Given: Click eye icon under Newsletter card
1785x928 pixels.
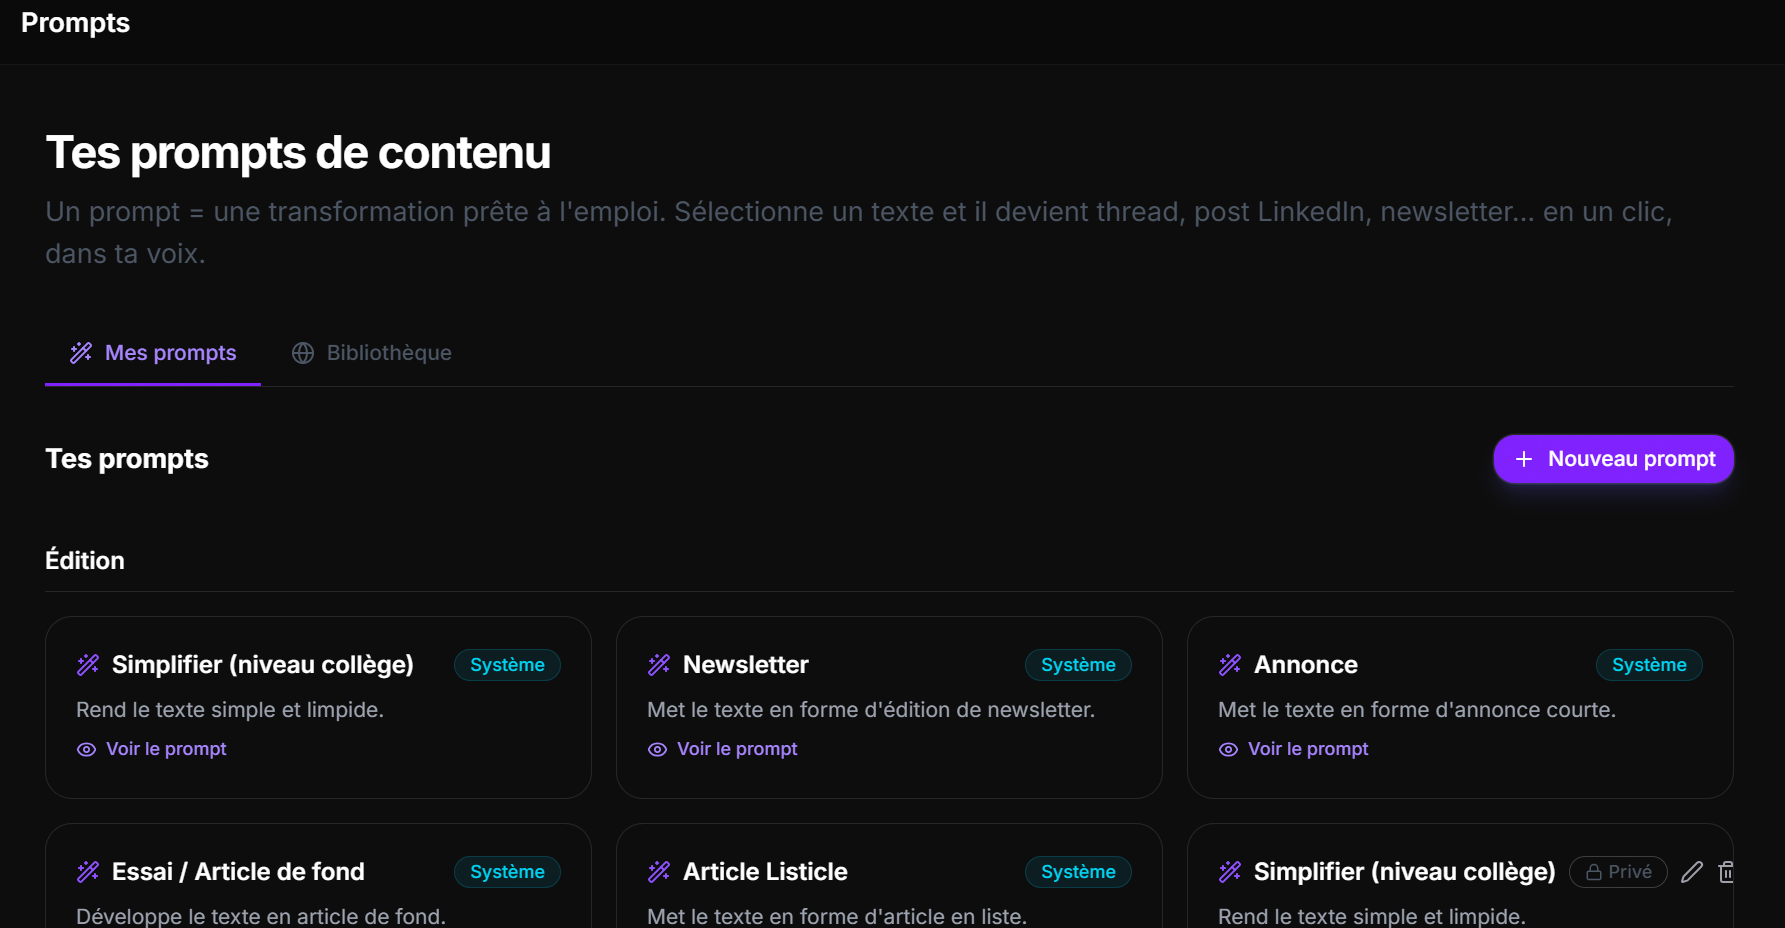Looking at the screenshot, I should click(x=658, y=749).
